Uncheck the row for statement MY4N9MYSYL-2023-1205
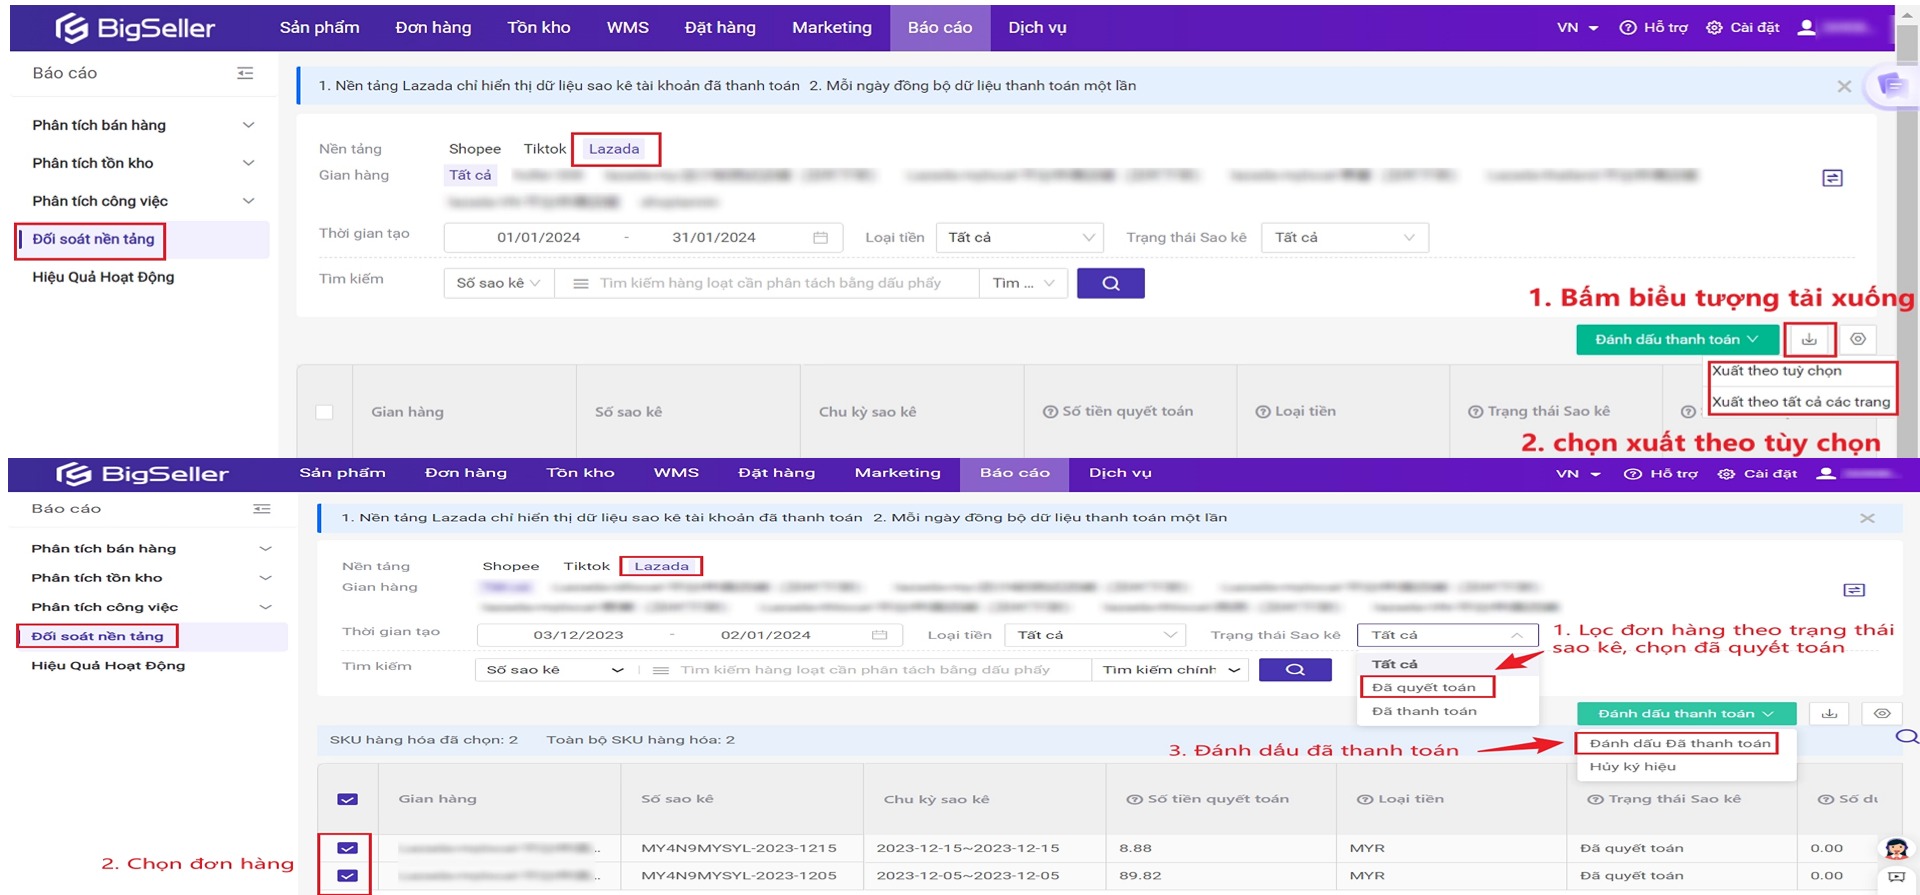This screenshot has width=1920, height=895. (347, 876)
